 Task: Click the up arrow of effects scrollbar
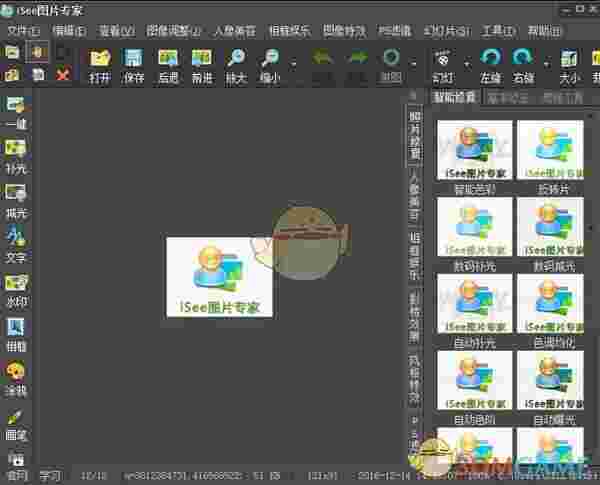pos(590,115)
